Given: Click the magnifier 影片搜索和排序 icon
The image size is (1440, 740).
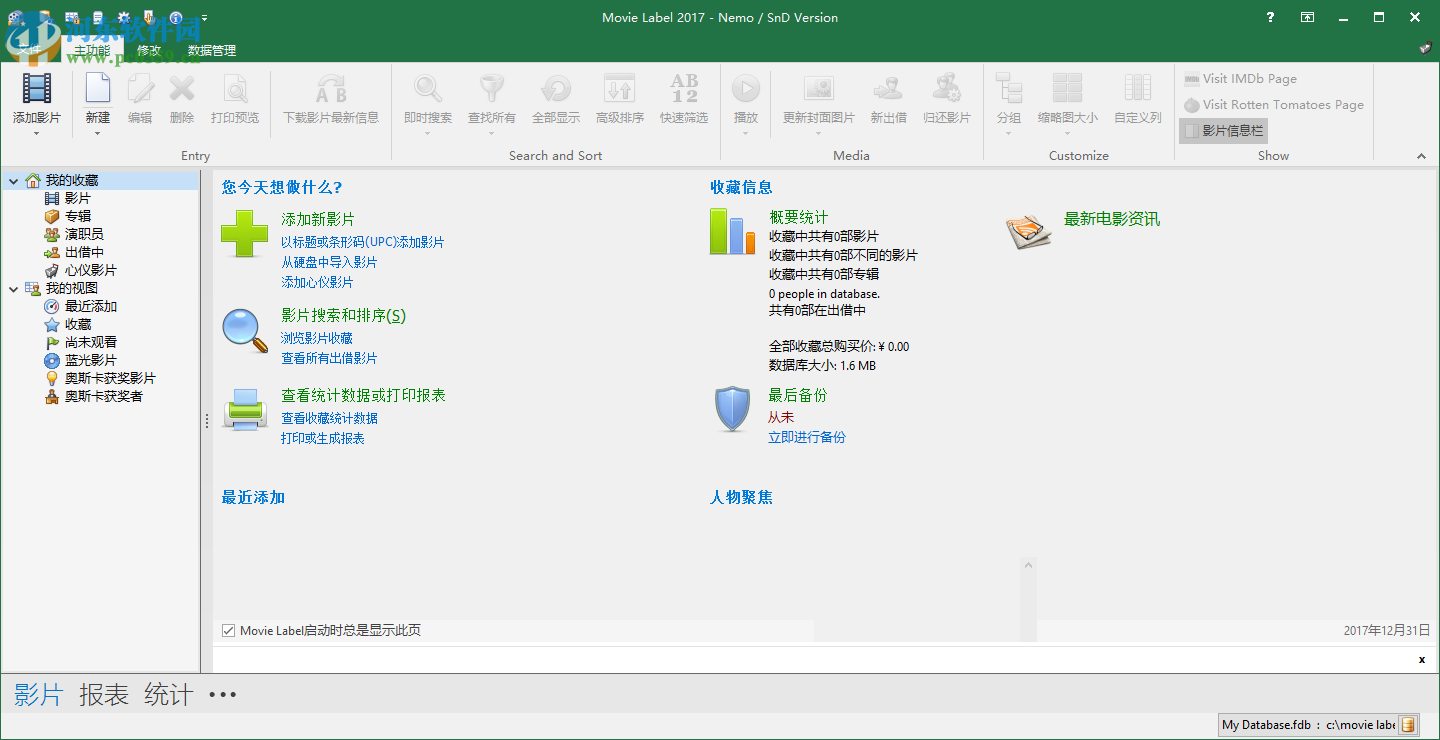Looking at the screenshot, I should tap(244, 330).
